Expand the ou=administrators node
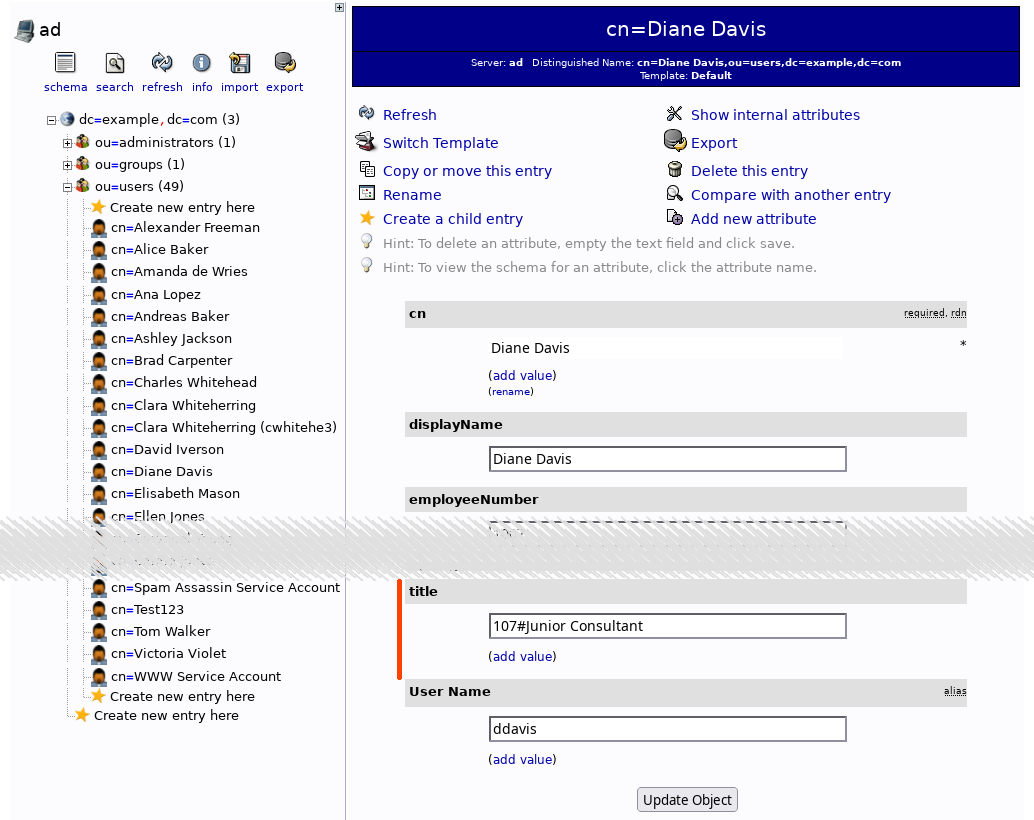The height and width of the screenshot is (820, 1034). [67, 141]
